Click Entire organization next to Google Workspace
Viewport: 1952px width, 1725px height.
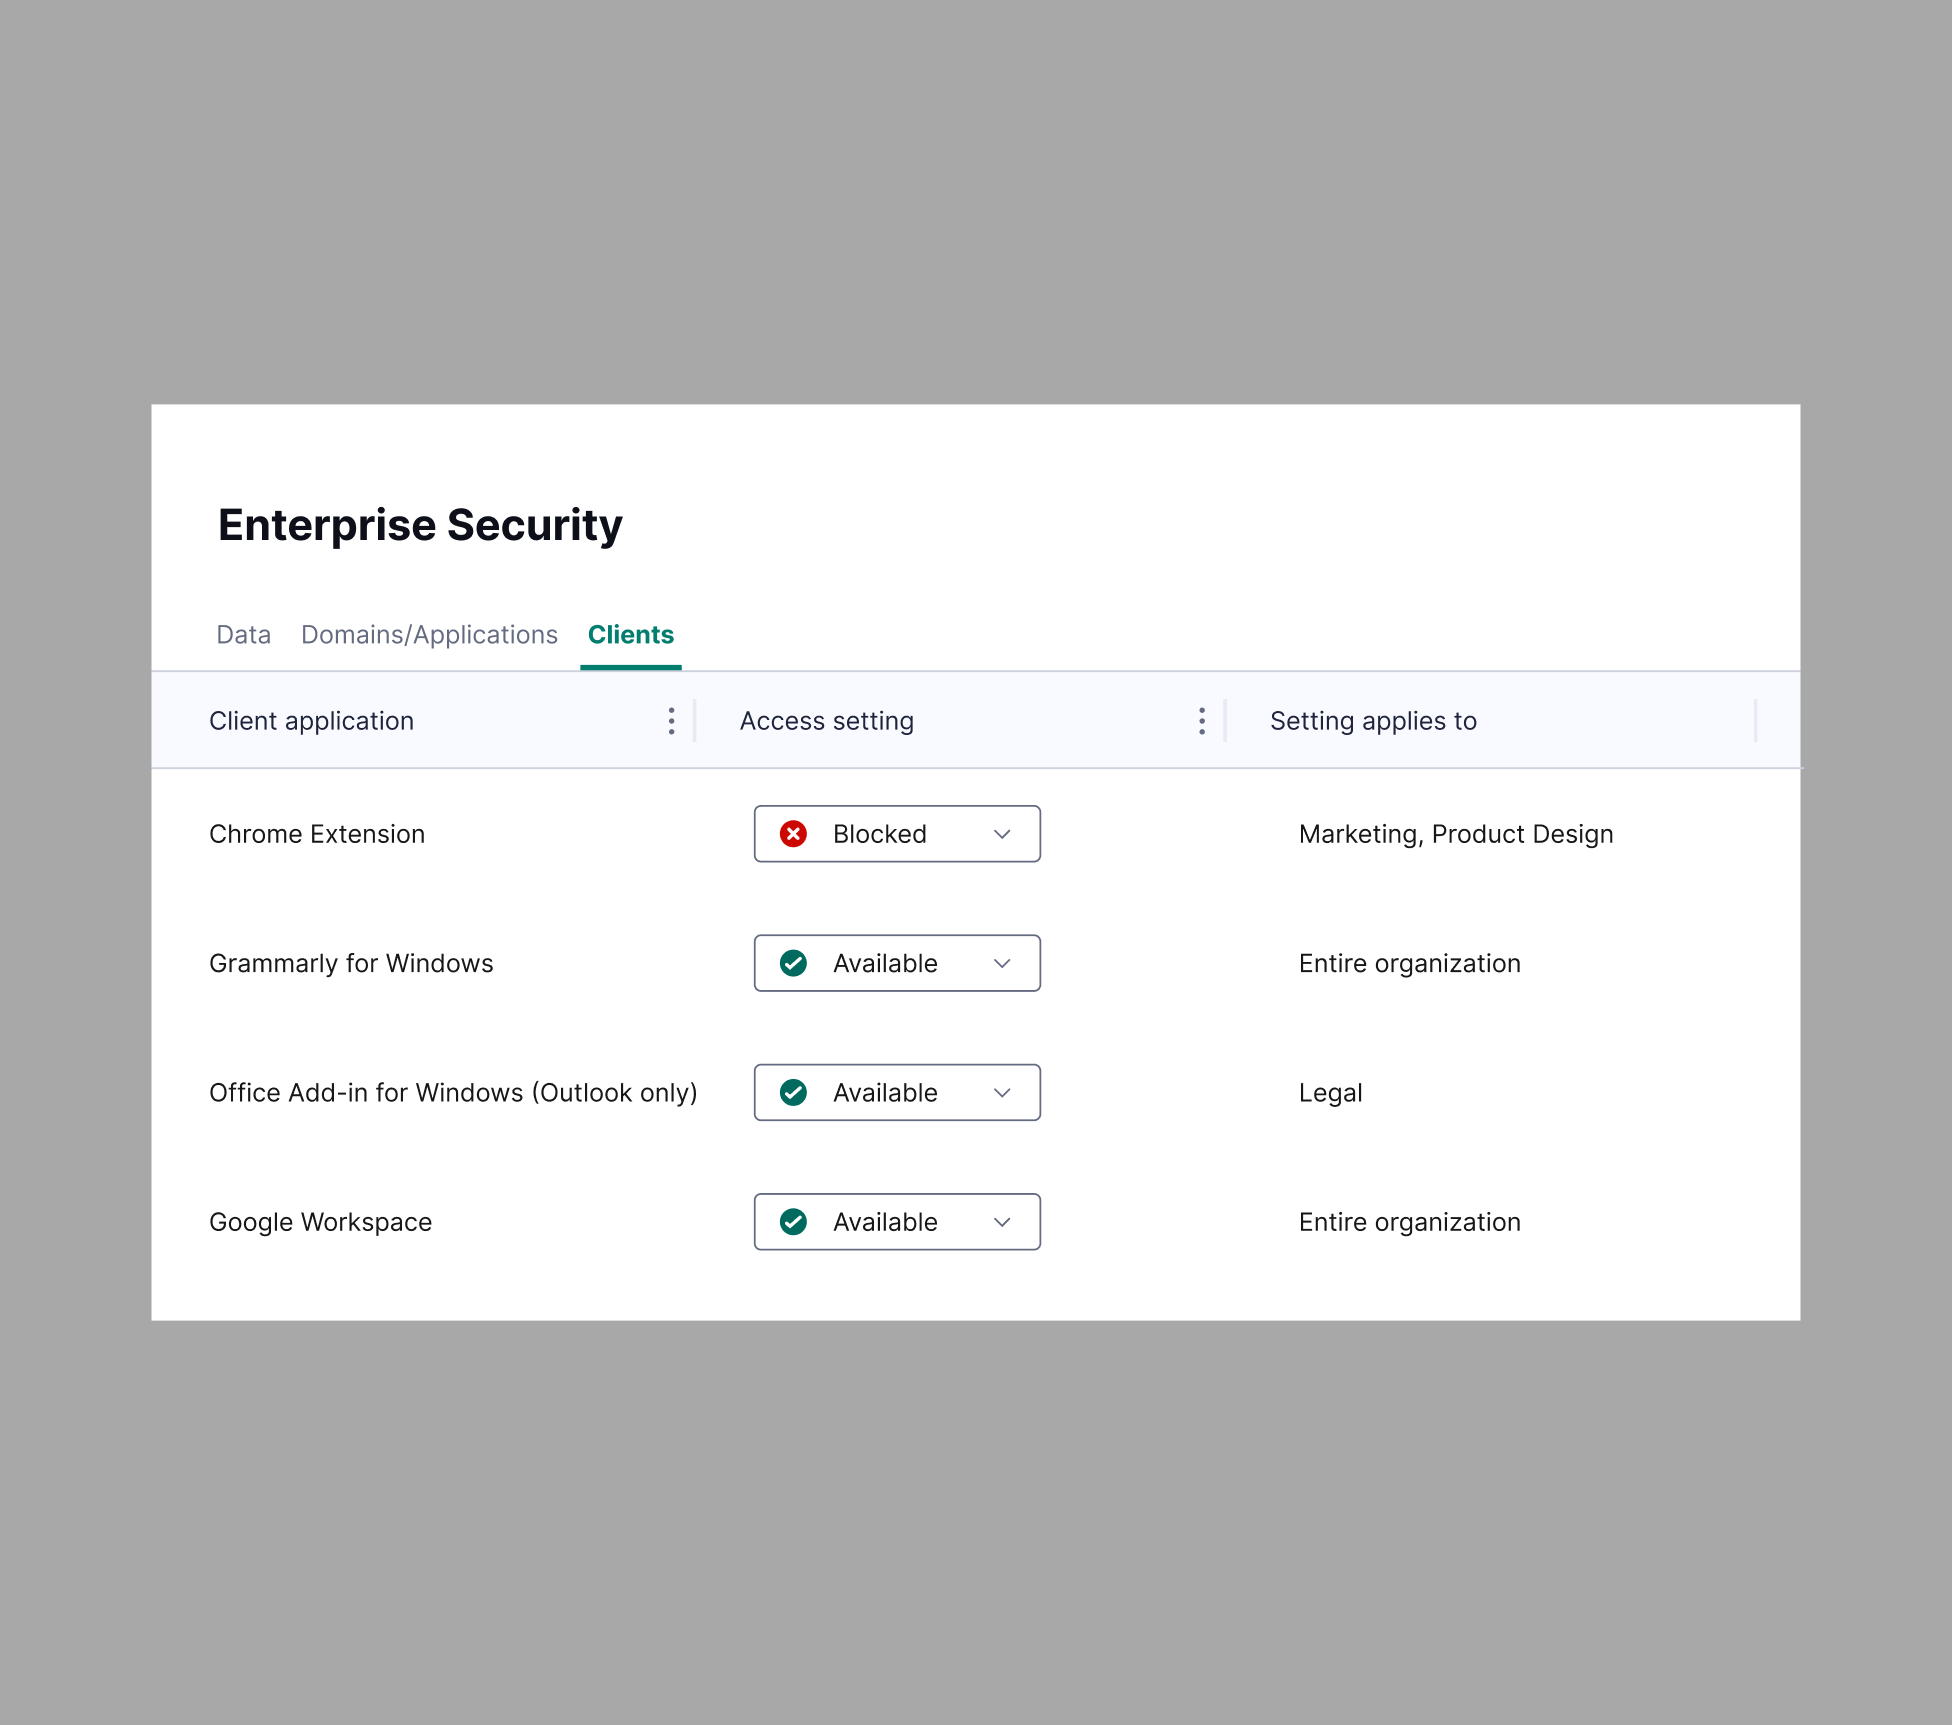click(x=1409, y=1221)
